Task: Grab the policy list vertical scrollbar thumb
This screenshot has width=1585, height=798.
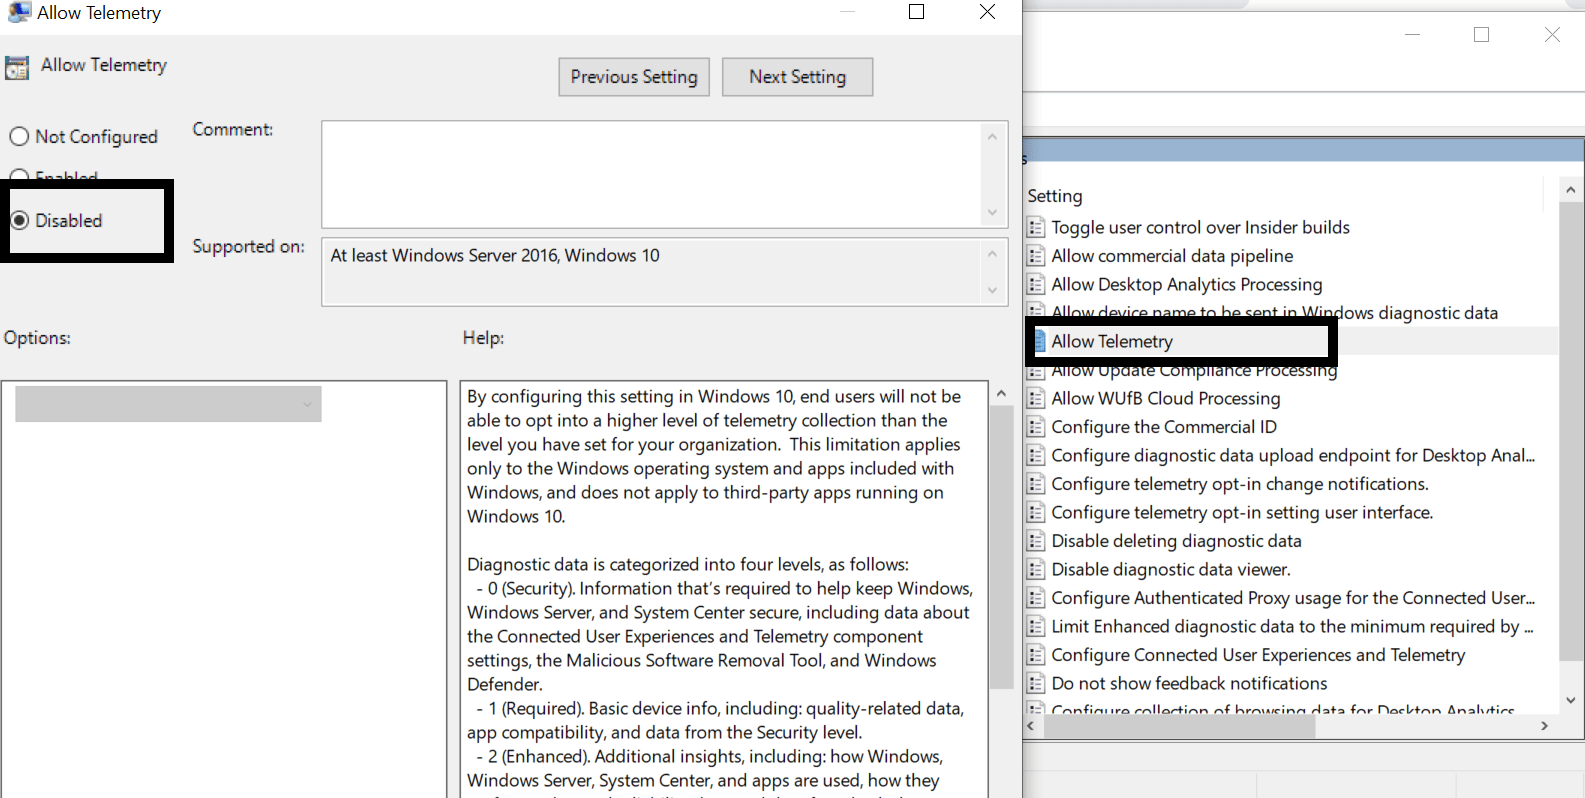Action: [1570, 432]
